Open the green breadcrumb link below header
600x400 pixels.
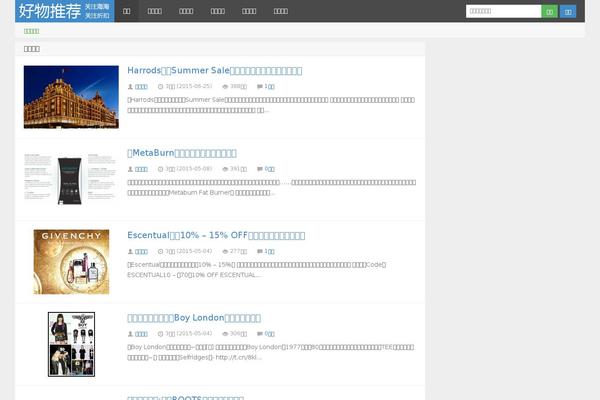pos(31,31)
